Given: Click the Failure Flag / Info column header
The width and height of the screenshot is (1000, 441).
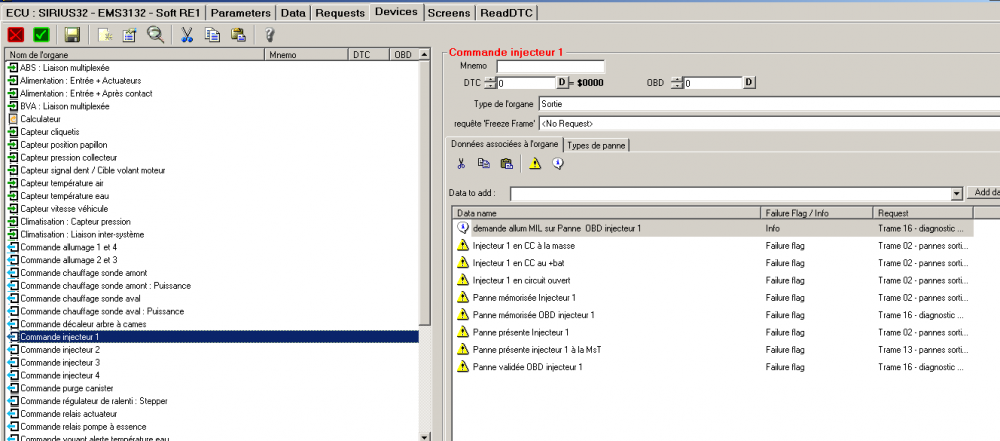Looking at the screenshot, I should pyautogui.click(x=816, y=213).
